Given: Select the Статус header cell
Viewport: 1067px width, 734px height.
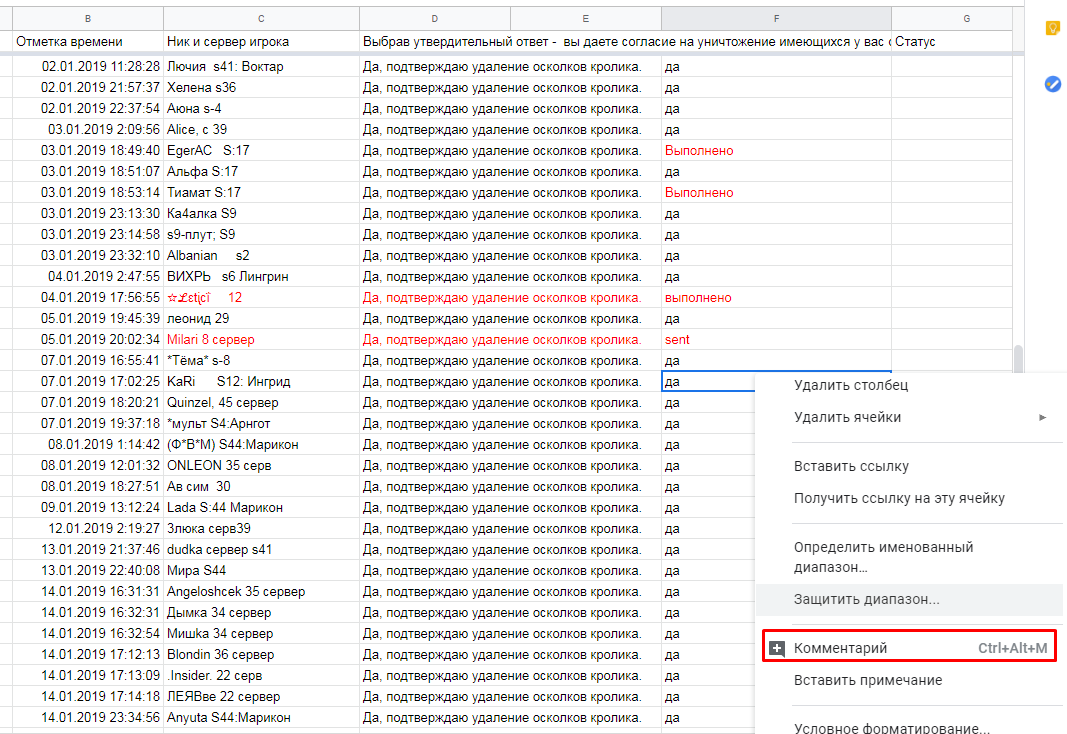Looking at the screenshot, I should point(950,41).
